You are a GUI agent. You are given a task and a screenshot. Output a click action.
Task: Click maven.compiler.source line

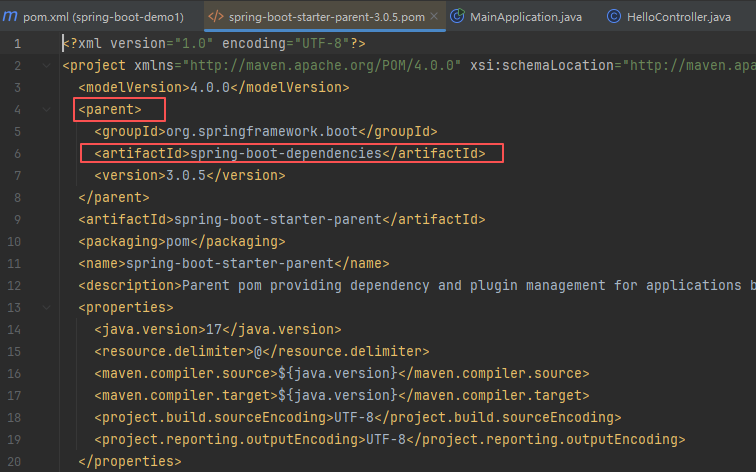click(x=342, y=374)
